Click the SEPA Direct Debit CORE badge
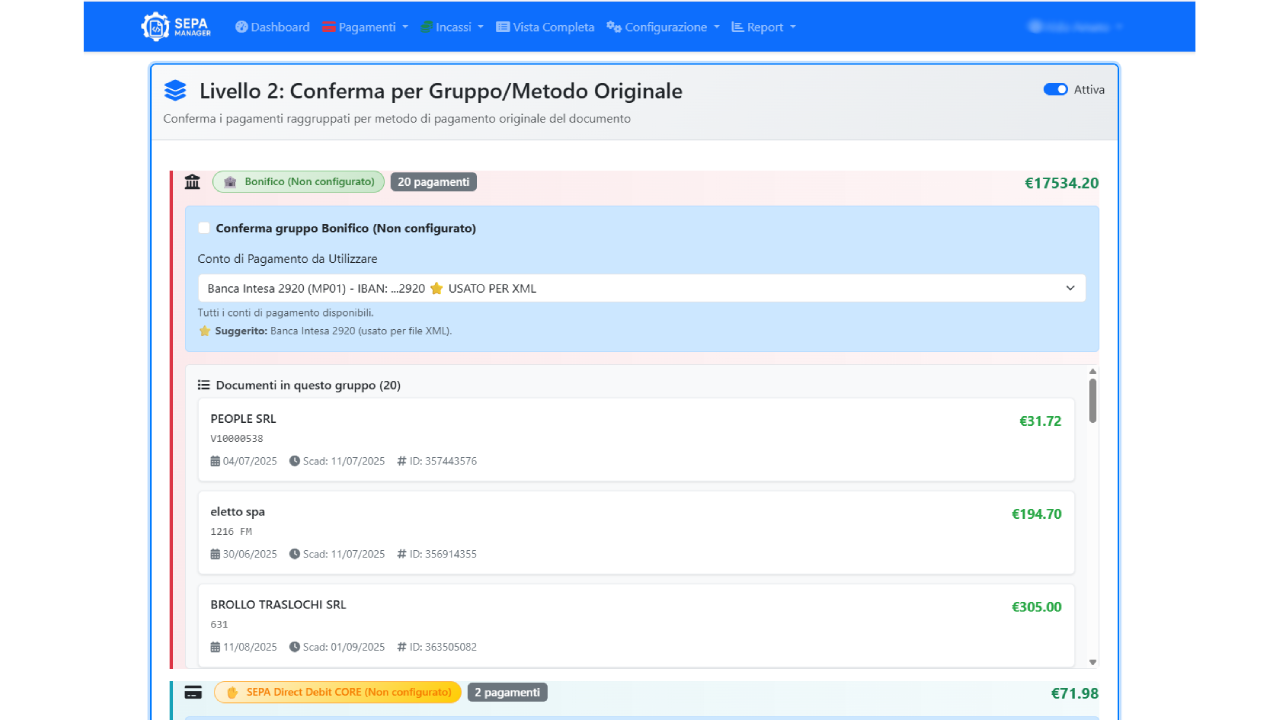This screenshot has width=1280, height=720. tap(337, 692)
